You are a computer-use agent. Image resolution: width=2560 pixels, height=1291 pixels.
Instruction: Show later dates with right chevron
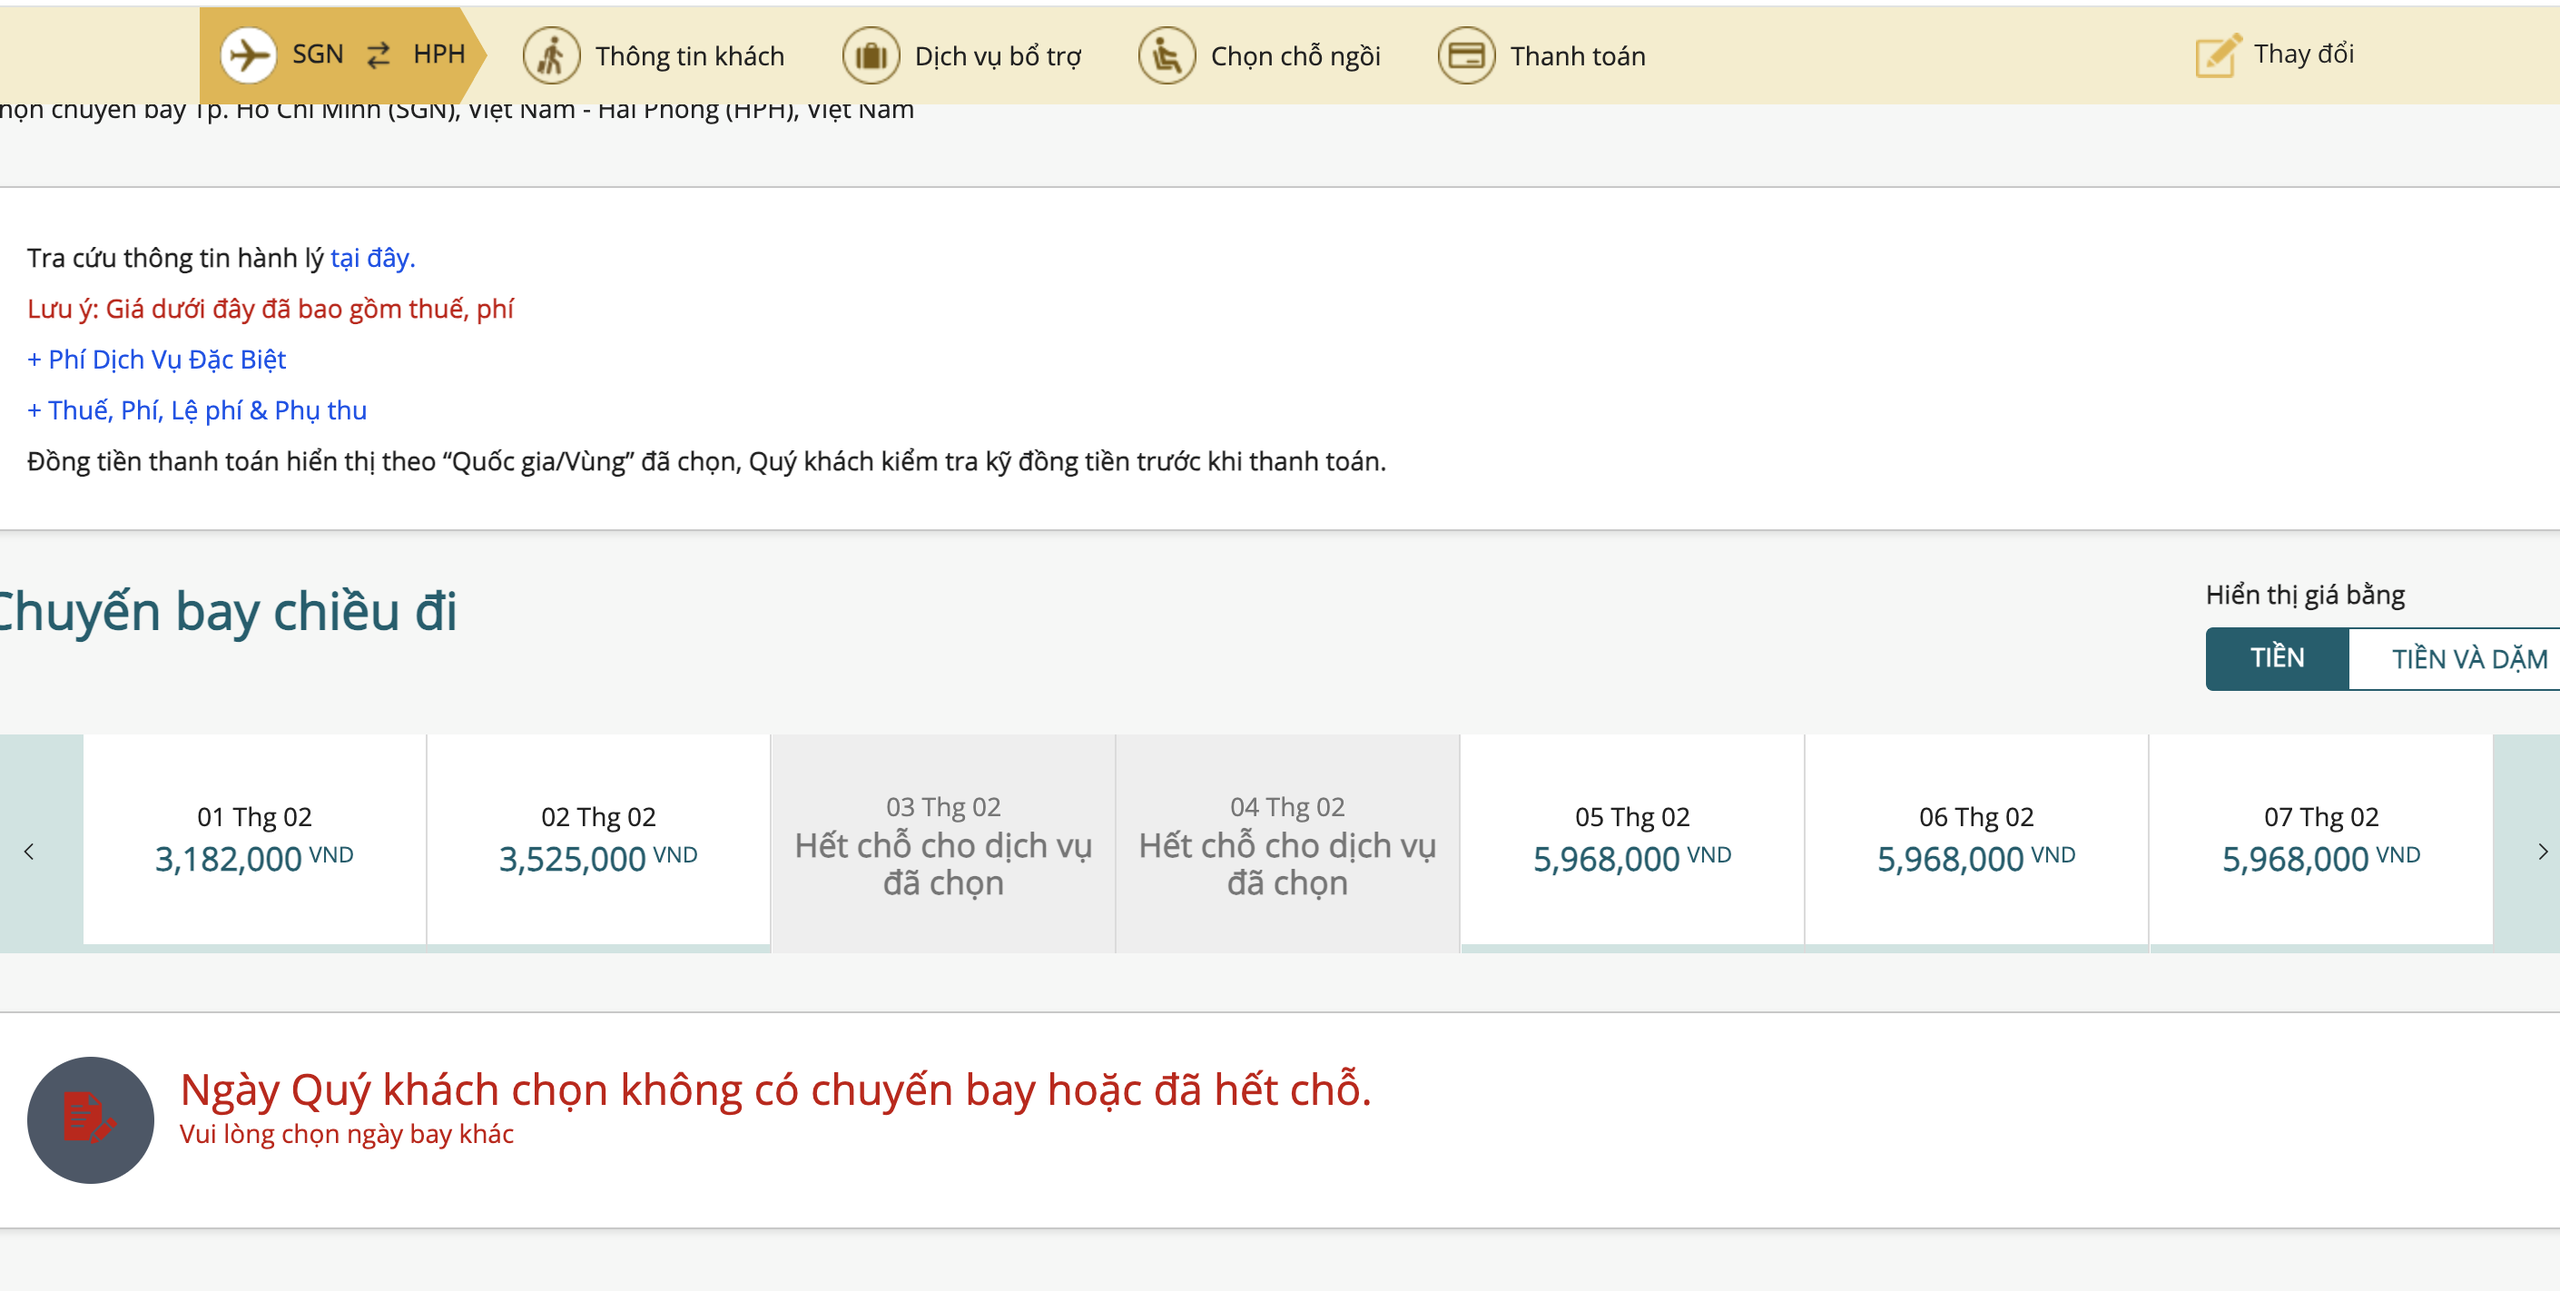pos(2541,852)
